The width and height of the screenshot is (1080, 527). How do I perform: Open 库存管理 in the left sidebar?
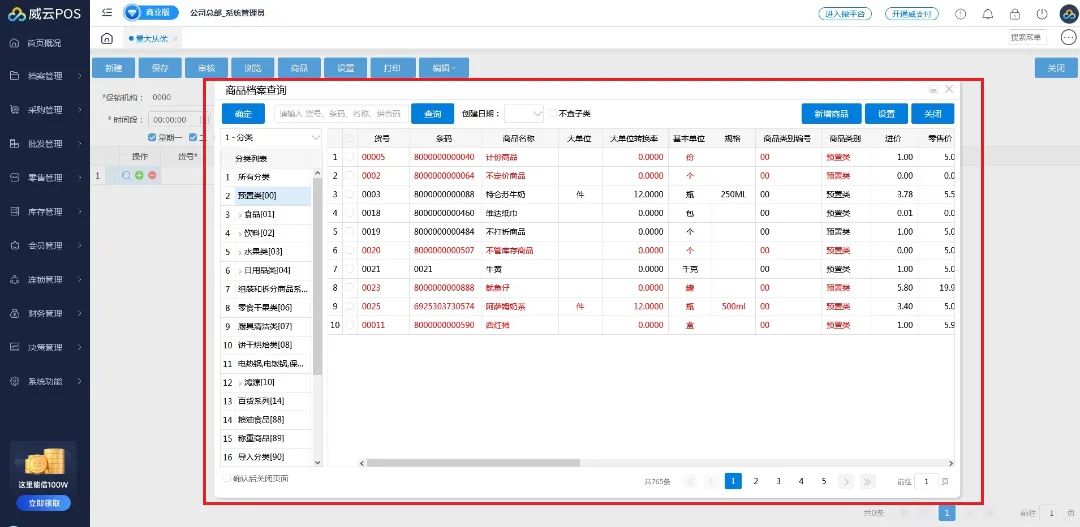[45, 212]
